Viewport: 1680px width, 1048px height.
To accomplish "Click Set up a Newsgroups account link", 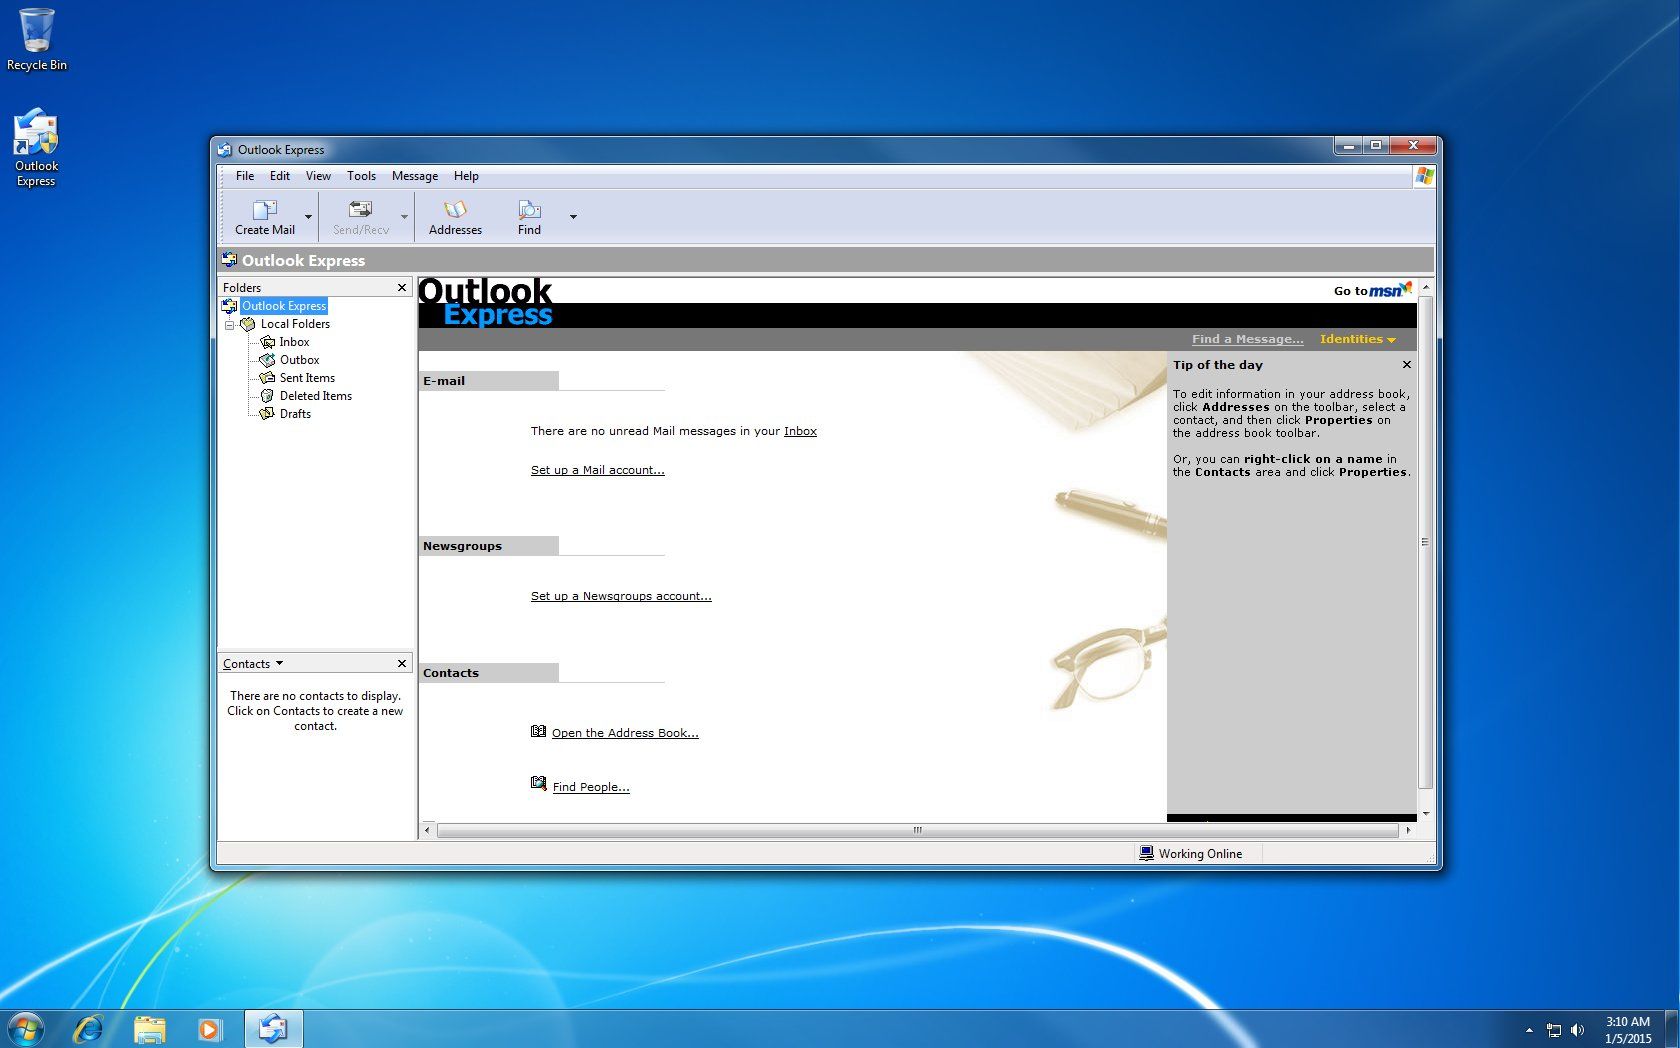I will coord(621,596).
